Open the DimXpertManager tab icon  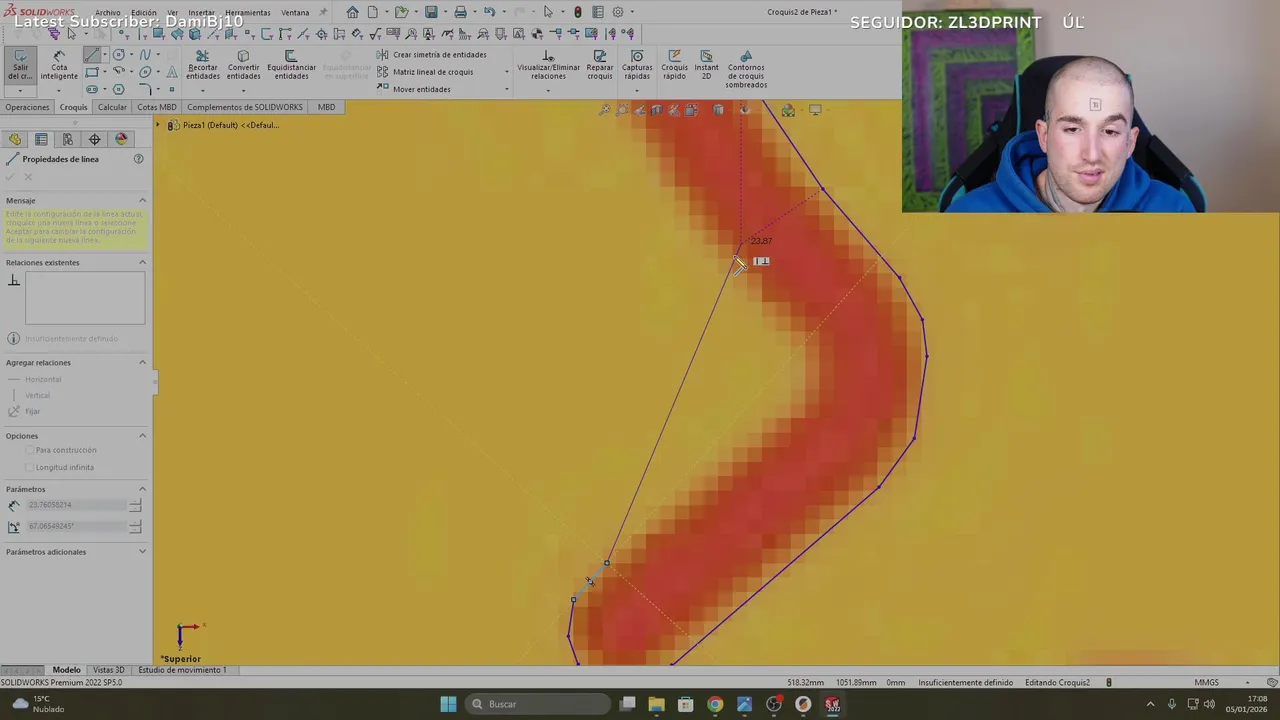(x=94, y=139)
